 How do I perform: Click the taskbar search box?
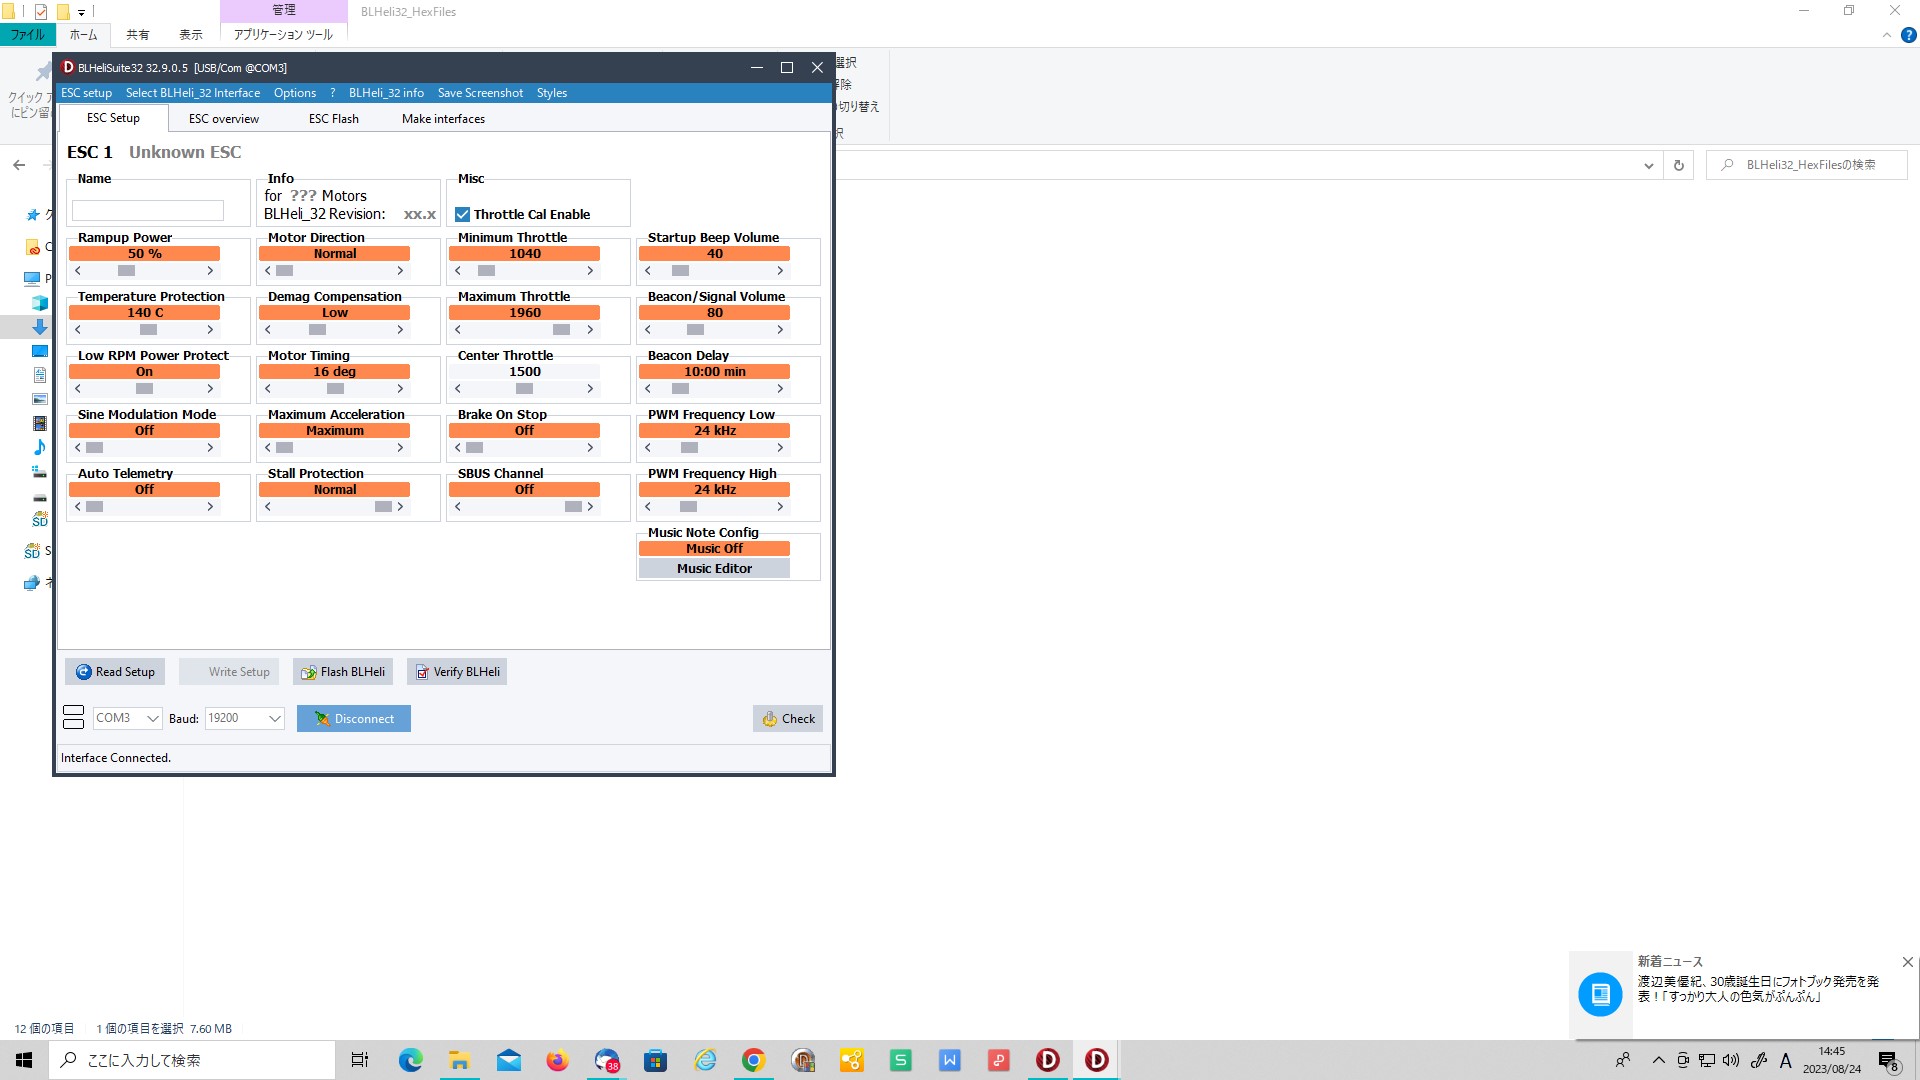point(192,1060)
